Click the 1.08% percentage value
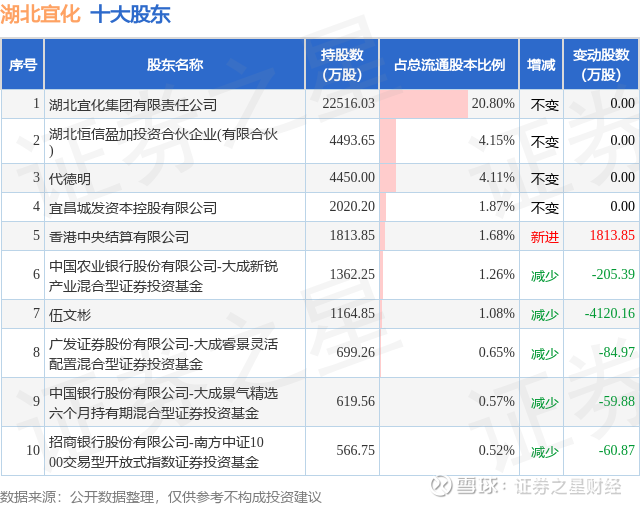 click(x=496, y=313)
